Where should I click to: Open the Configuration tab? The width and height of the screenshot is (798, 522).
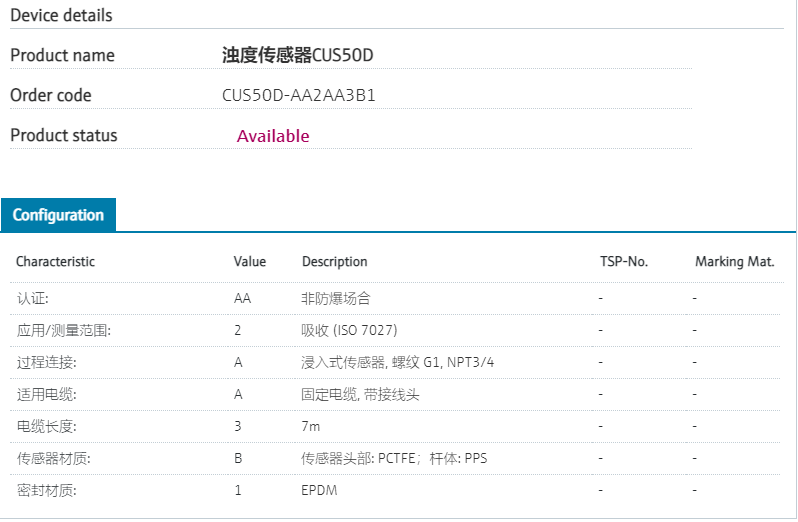point(58,215)
